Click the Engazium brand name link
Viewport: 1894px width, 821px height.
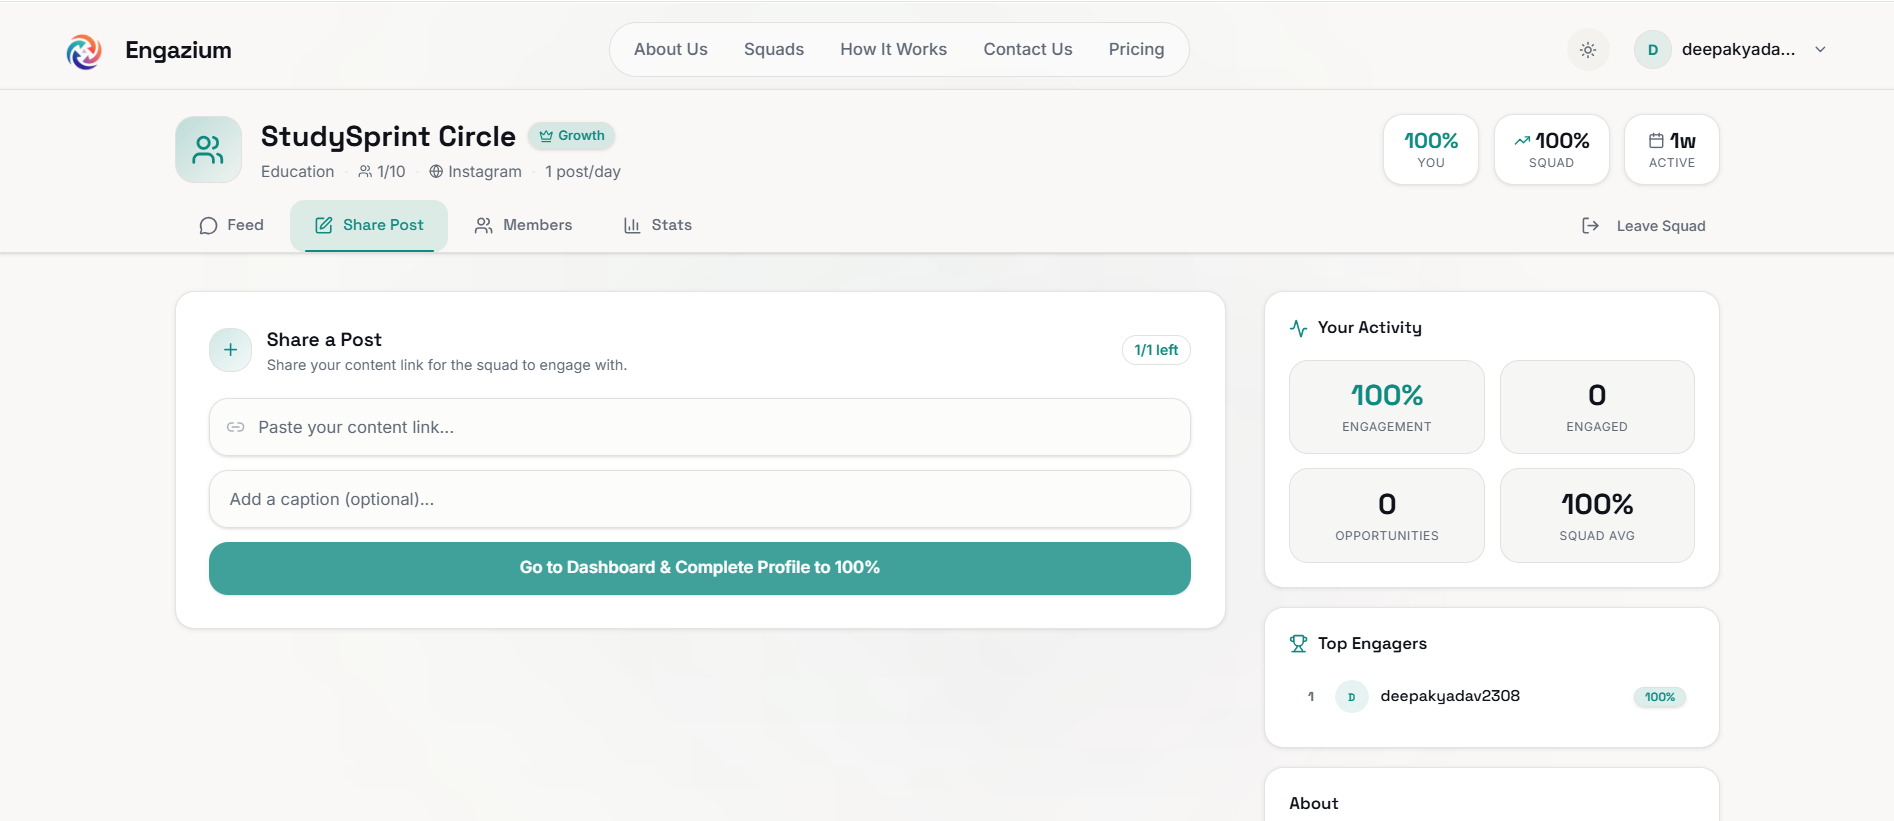coord(178,50)
